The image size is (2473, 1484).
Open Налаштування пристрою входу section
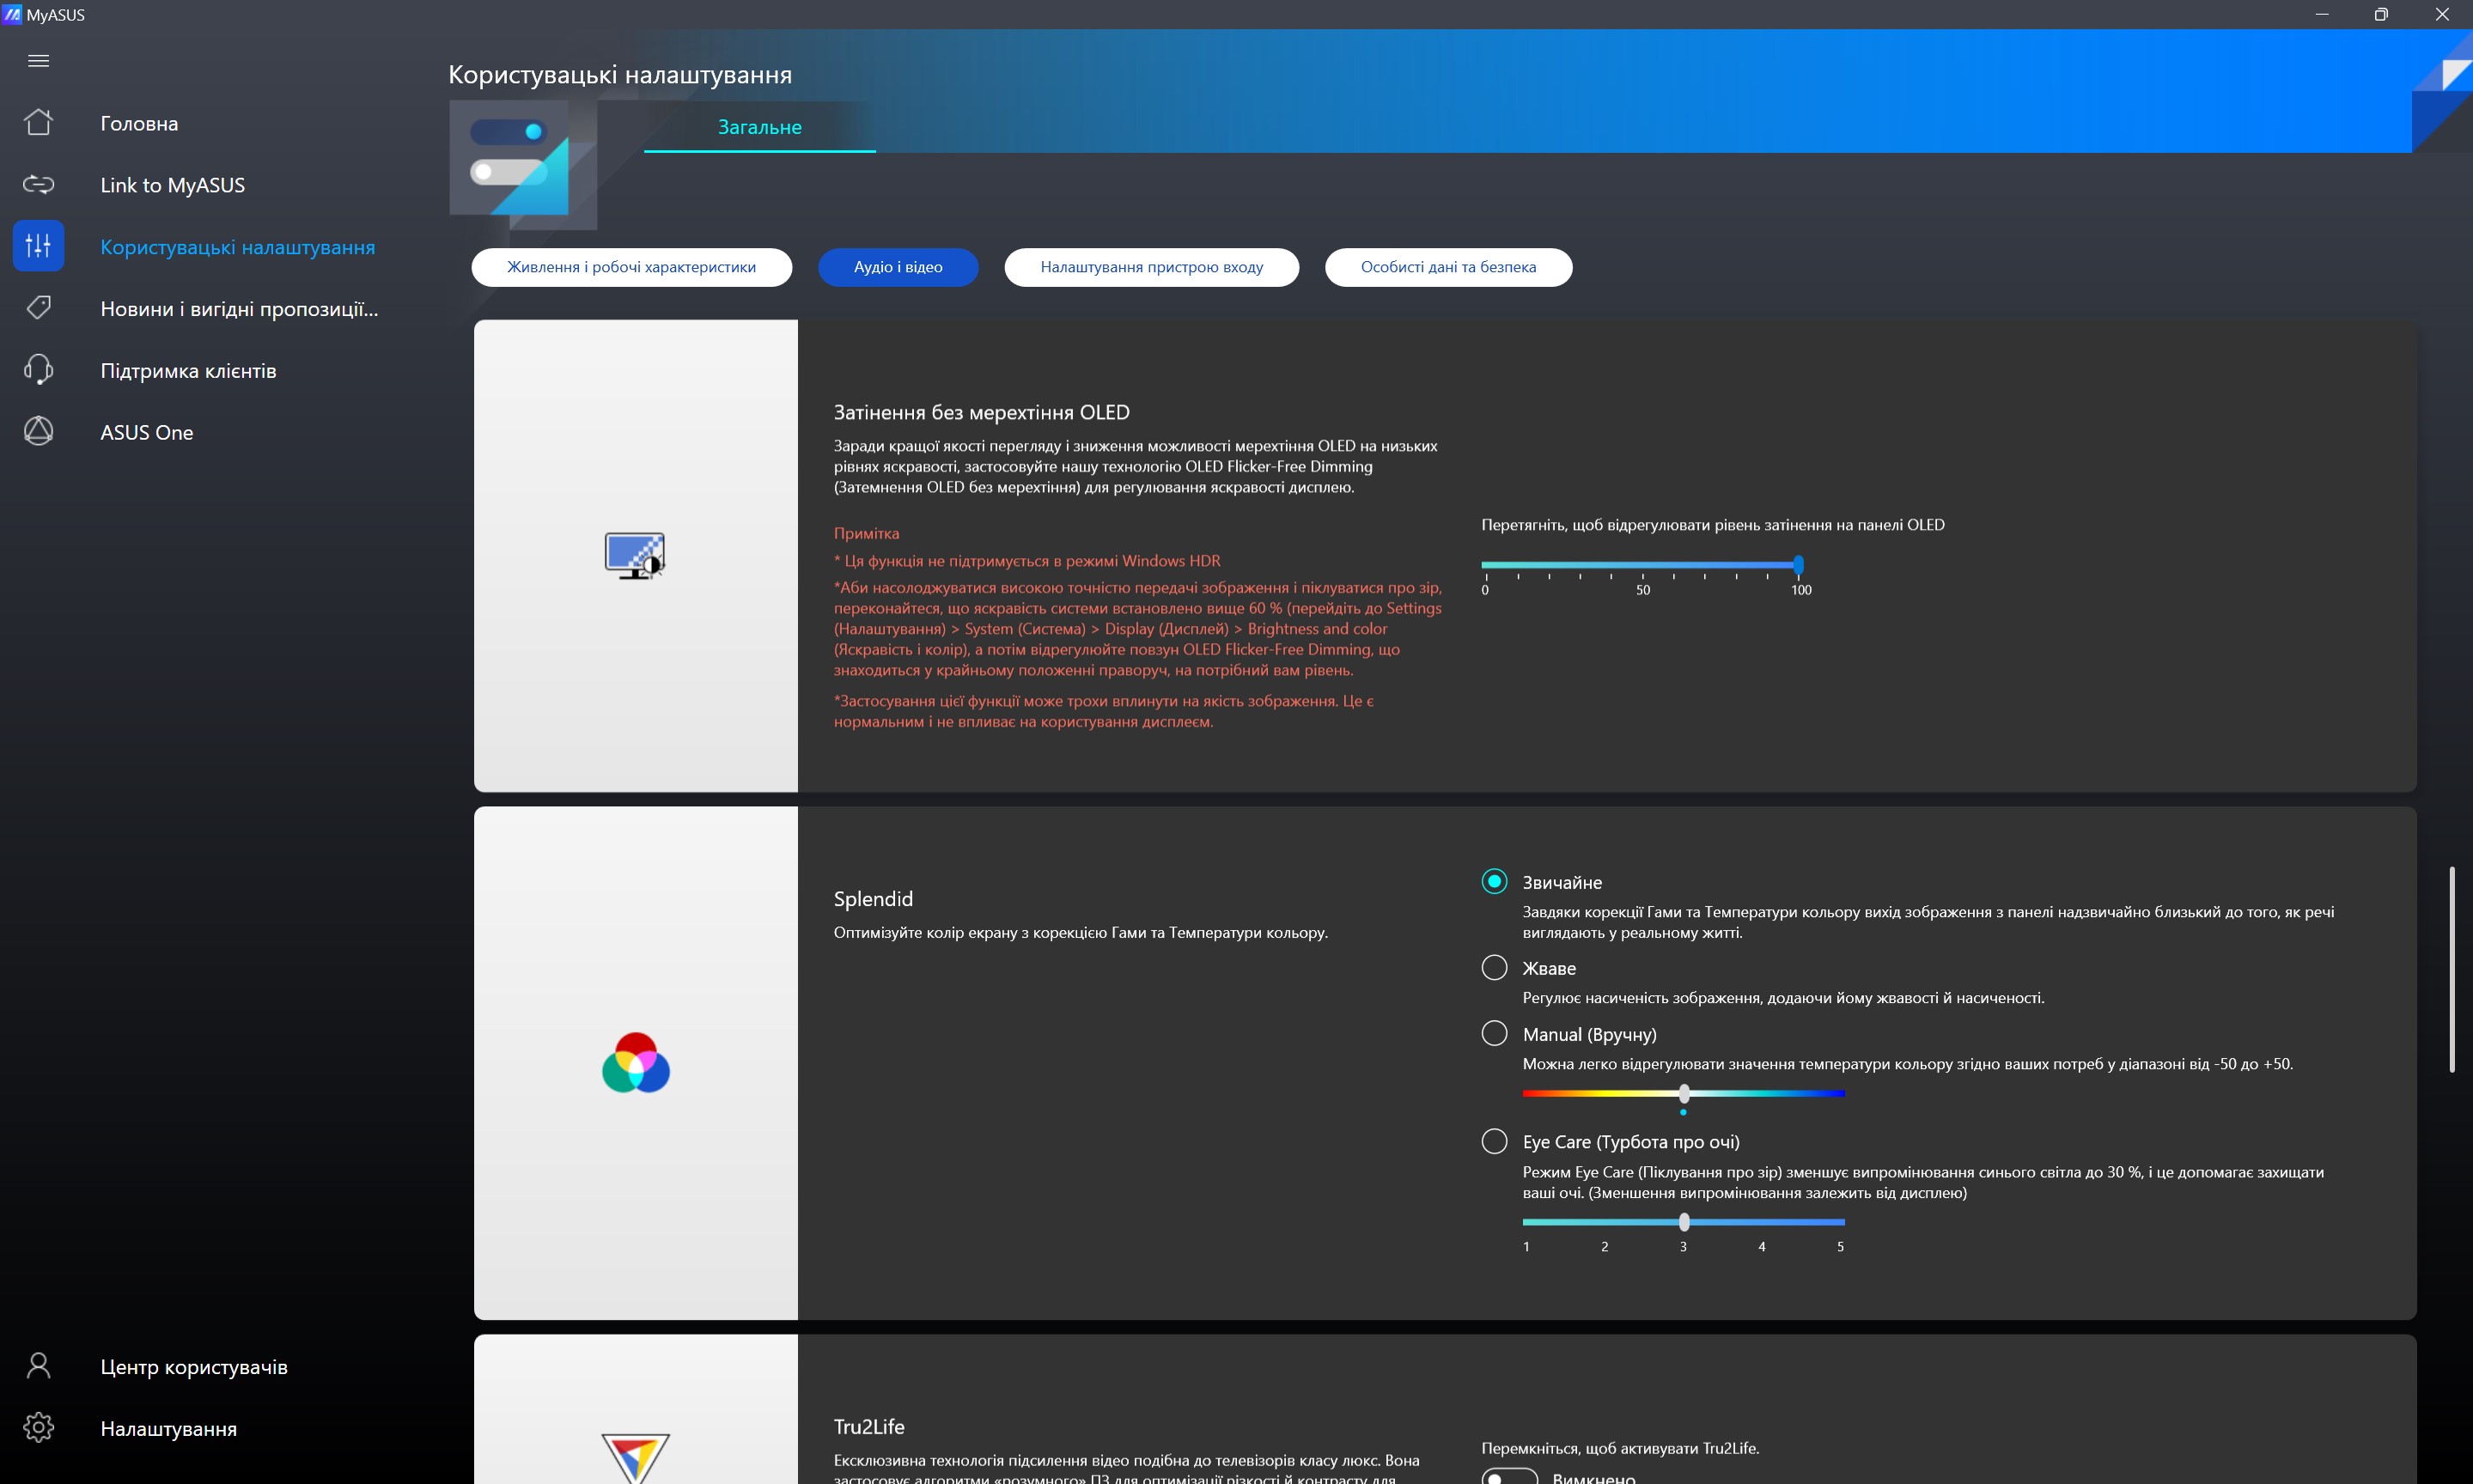[1151, 267]
